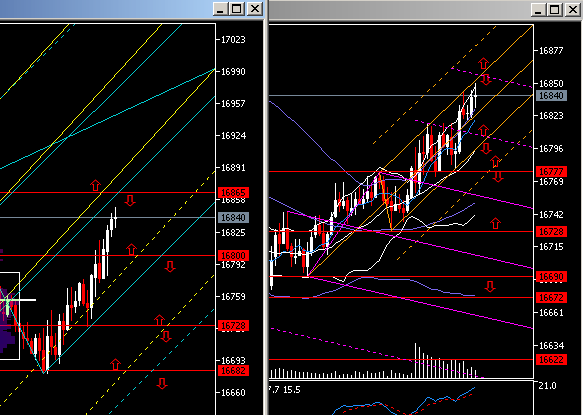The image size is (583, 415).
Task: Click the 16957 price axis value in left chart
Action: click(x=233, y=104)
